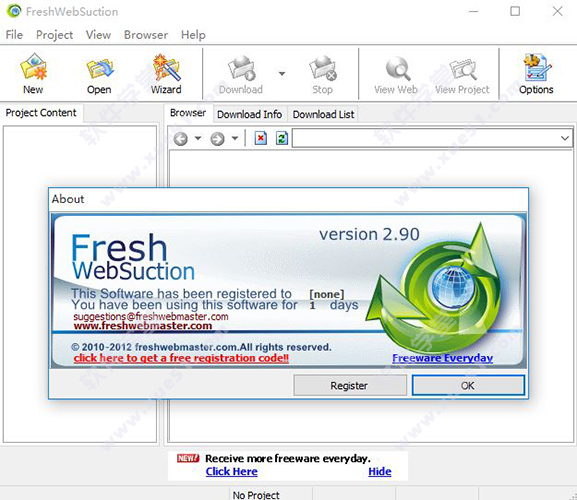
Task: Expand the browser back history dropdown
Action: click(x=198, y=138)
